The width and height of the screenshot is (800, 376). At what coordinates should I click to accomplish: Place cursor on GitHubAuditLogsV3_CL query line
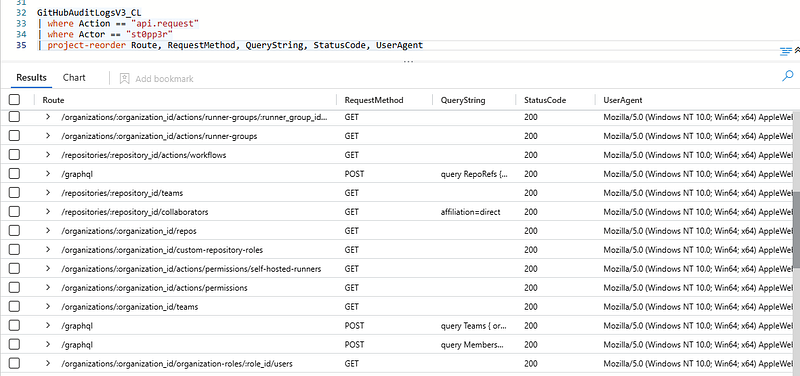pos(89,14)
